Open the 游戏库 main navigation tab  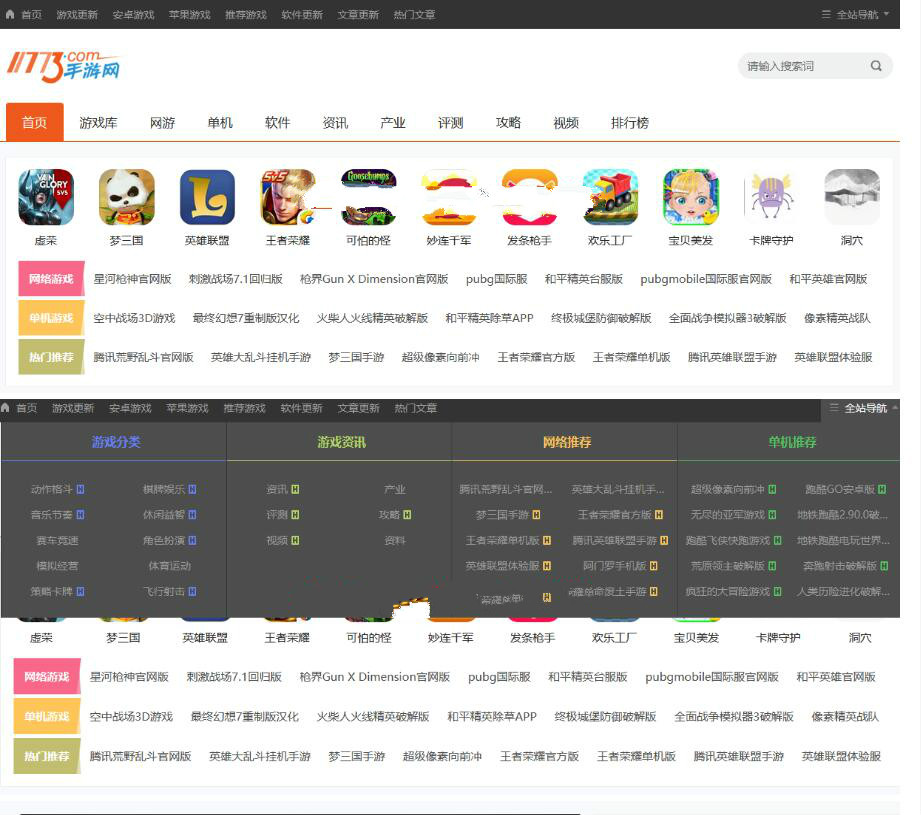98,123
